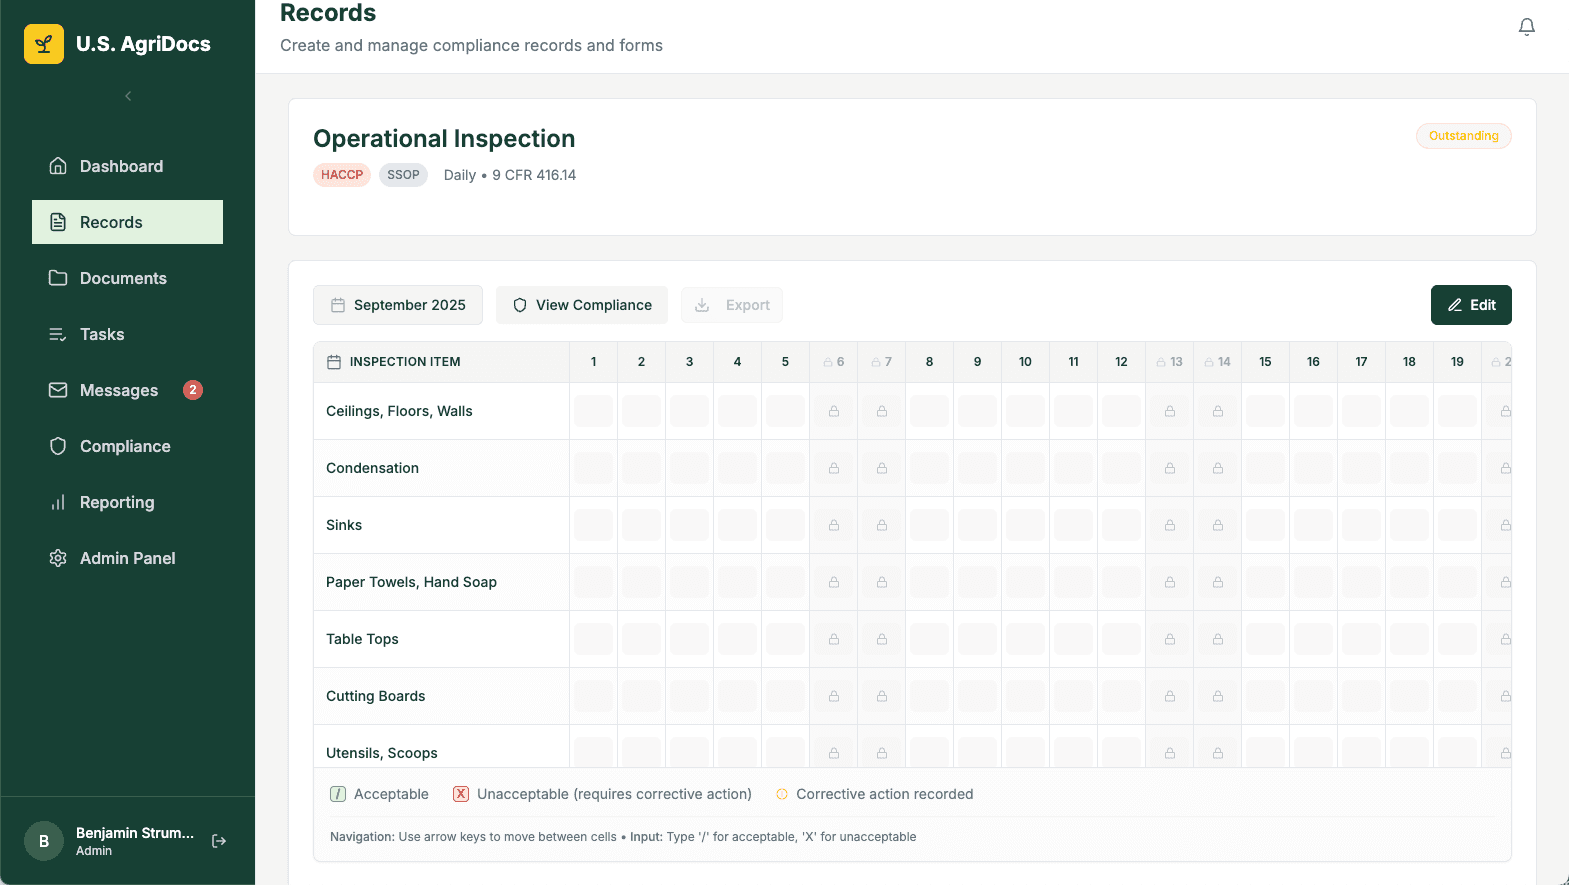Image resolution: width=1569 pixels, height=885 pixels.
Task: Click the Tasks list icon
Action: point(58,334)
